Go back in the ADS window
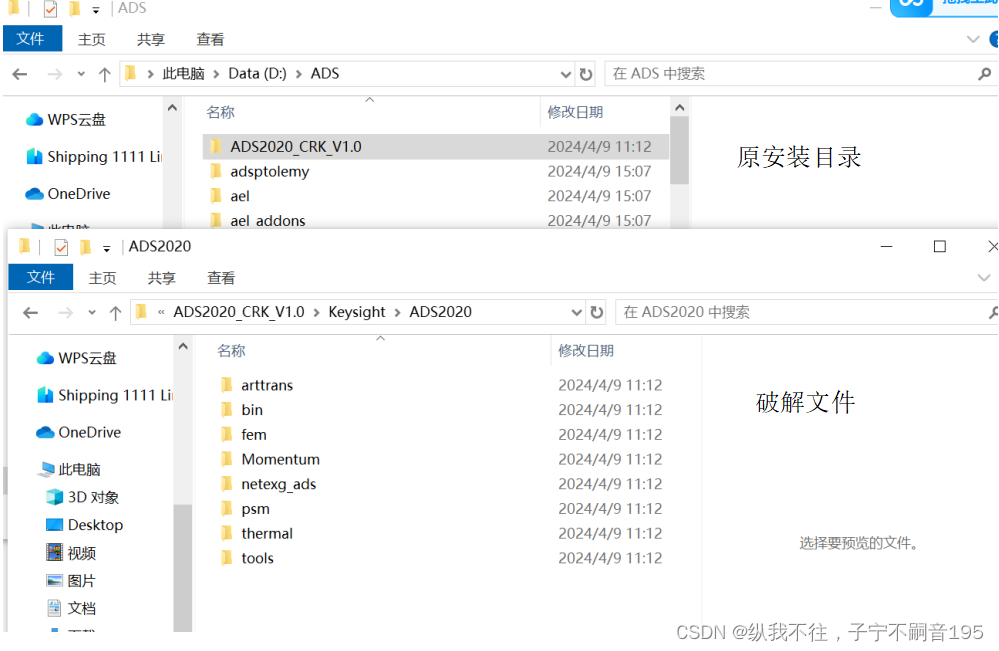This screenshot has height=651, width=999. pos(19,75)
